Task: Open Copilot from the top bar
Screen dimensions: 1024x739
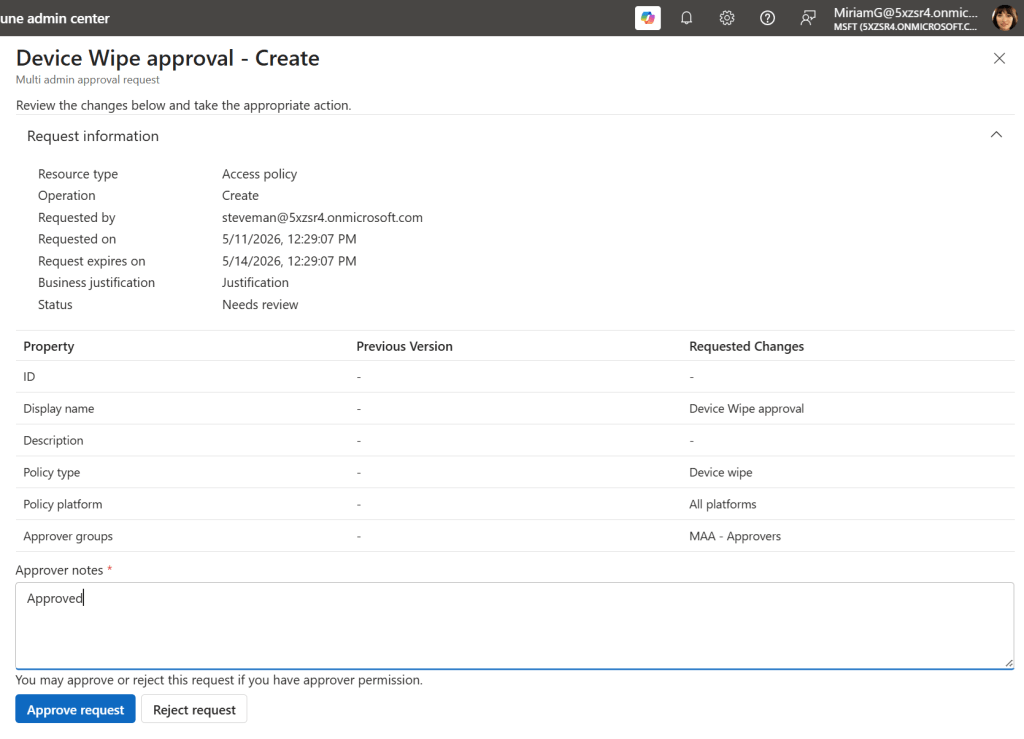Action: (647, 18)
